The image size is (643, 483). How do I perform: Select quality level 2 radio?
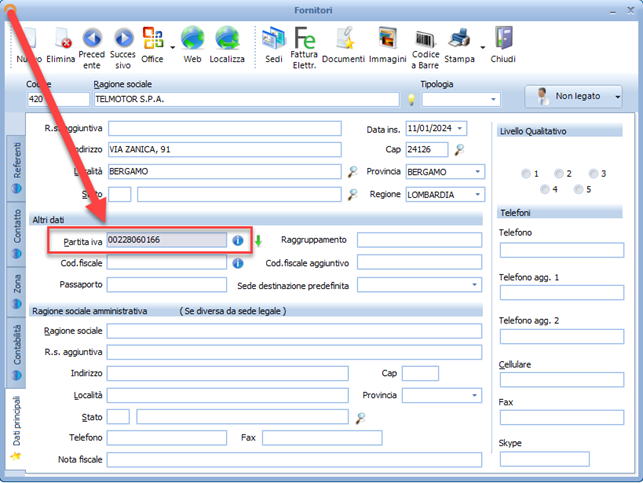tap(559, 173)
